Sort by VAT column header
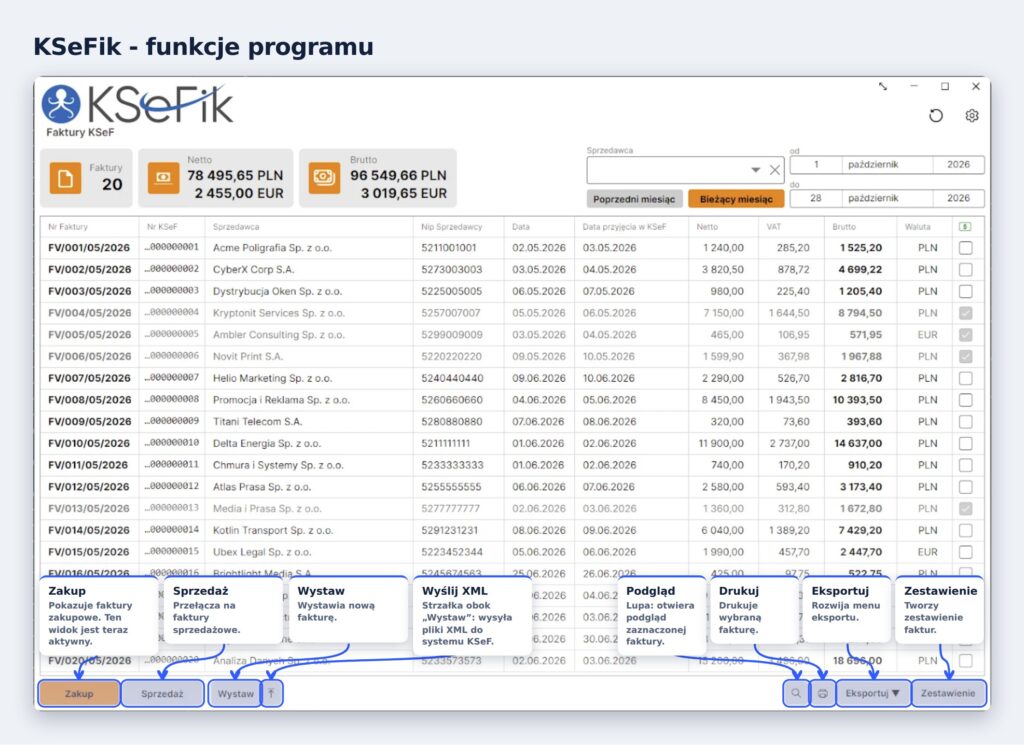Image resolution: width=1024 pixels, height=745 pixels. 774,227
